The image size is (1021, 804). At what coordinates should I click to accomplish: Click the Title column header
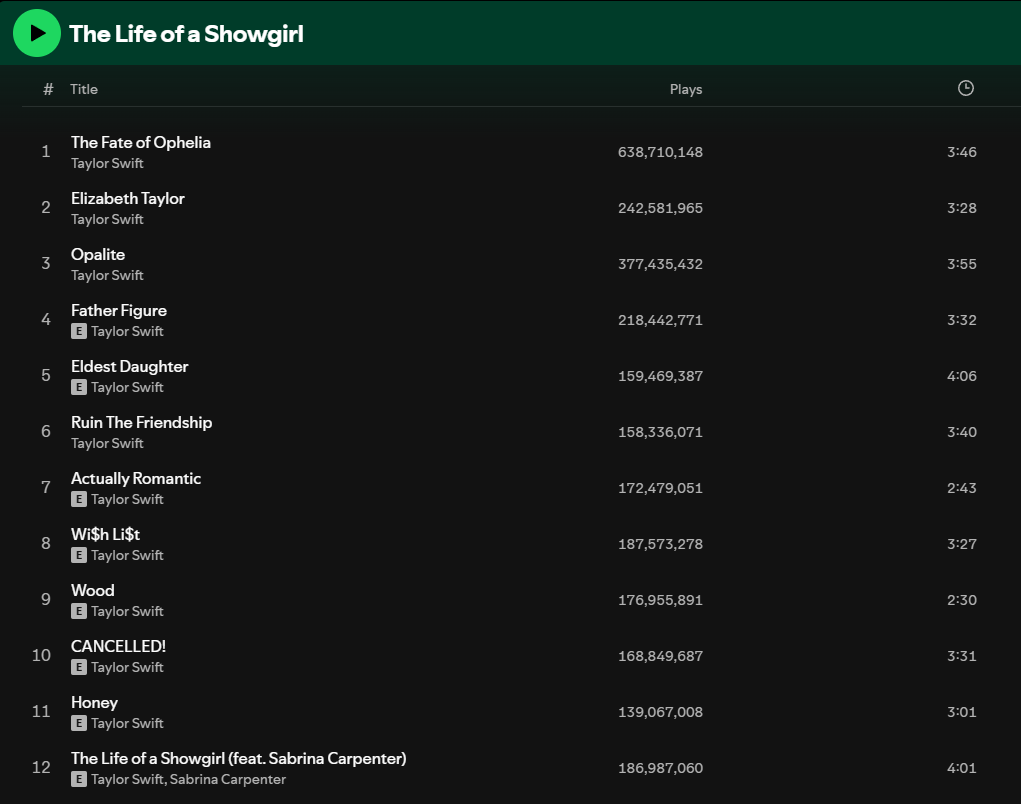pos(84,89)
